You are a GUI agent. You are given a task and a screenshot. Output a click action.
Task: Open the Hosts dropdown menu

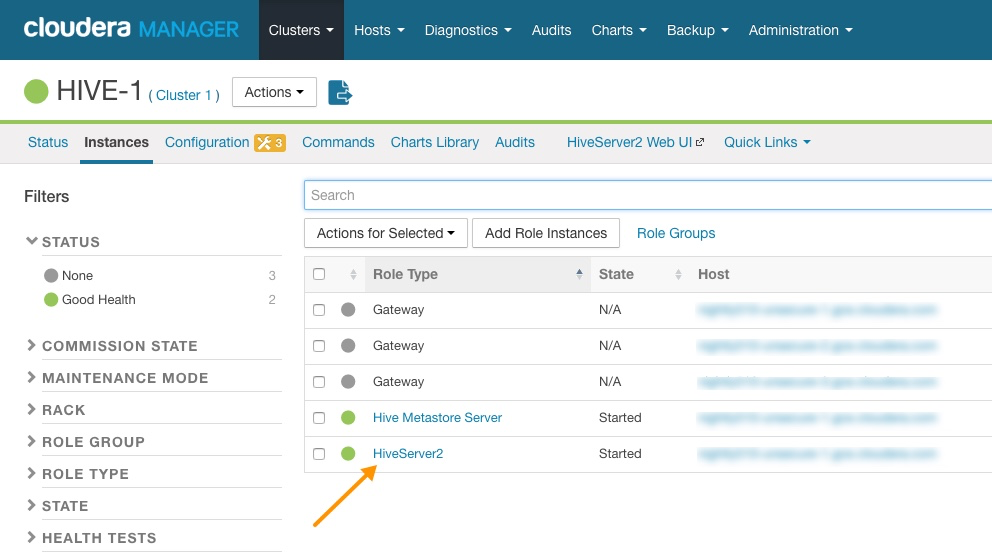tap(379, 30)
